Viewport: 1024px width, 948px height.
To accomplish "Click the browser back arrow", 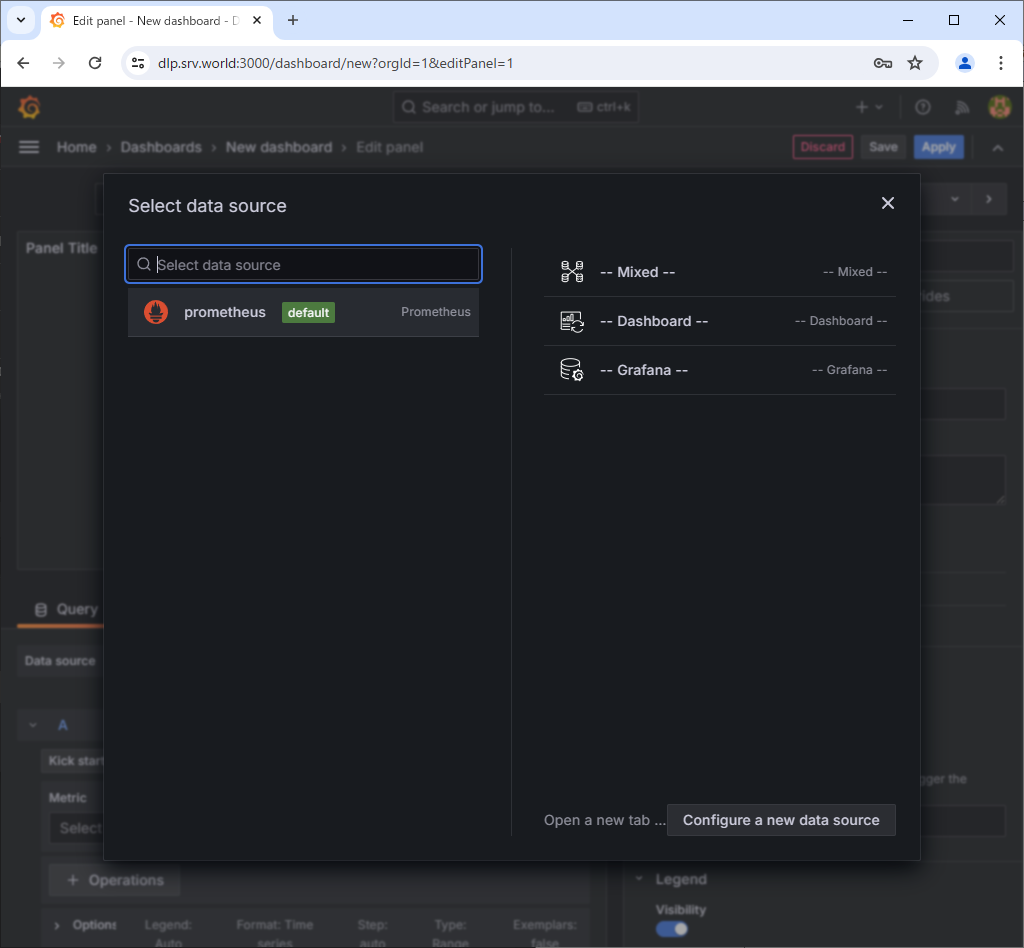I will click(x=24, y=63).
